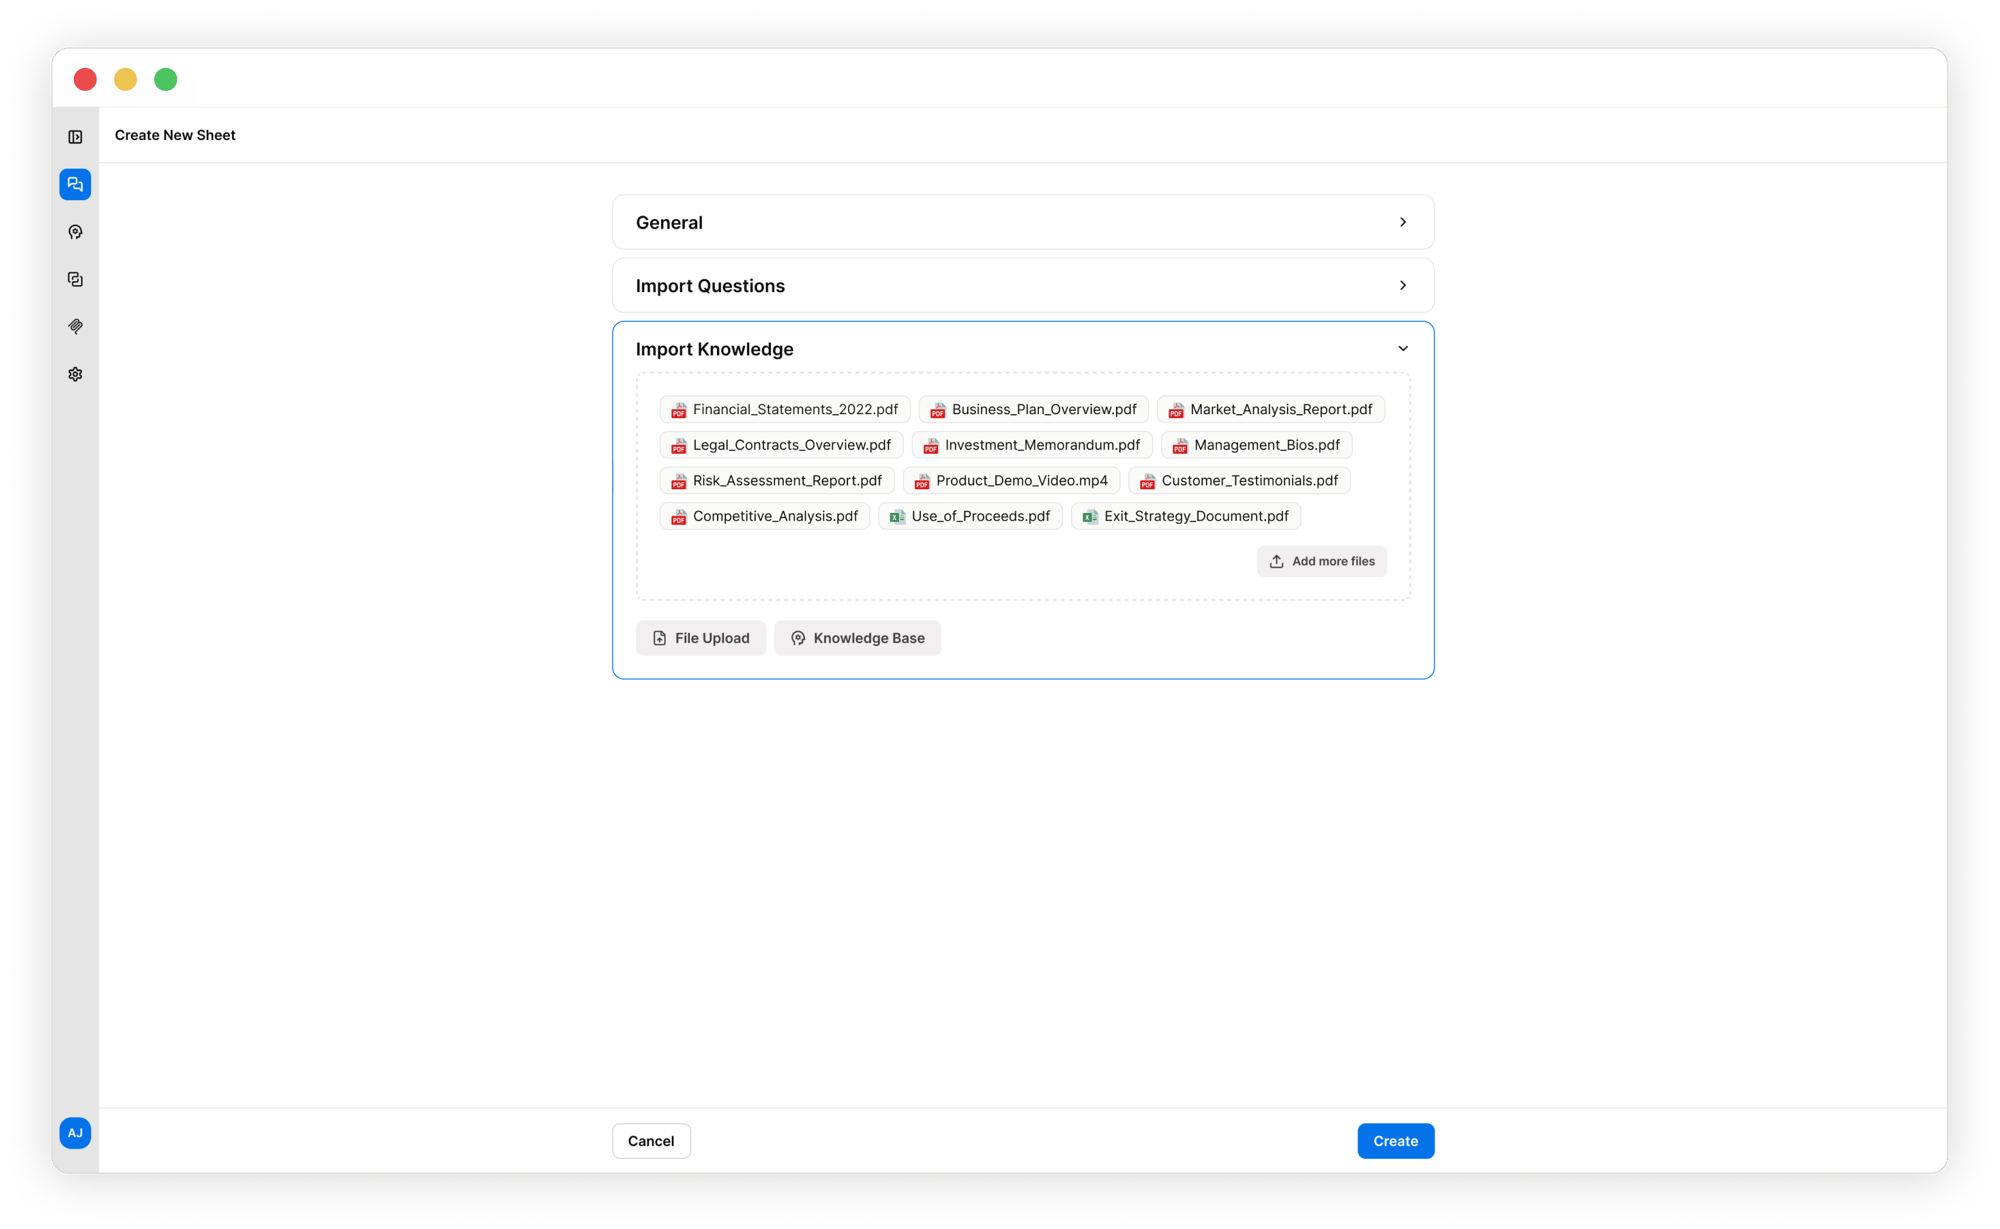Toggle the sidebar panel icon
The width and height of the screenshot is (2000, 1229).
75,137
